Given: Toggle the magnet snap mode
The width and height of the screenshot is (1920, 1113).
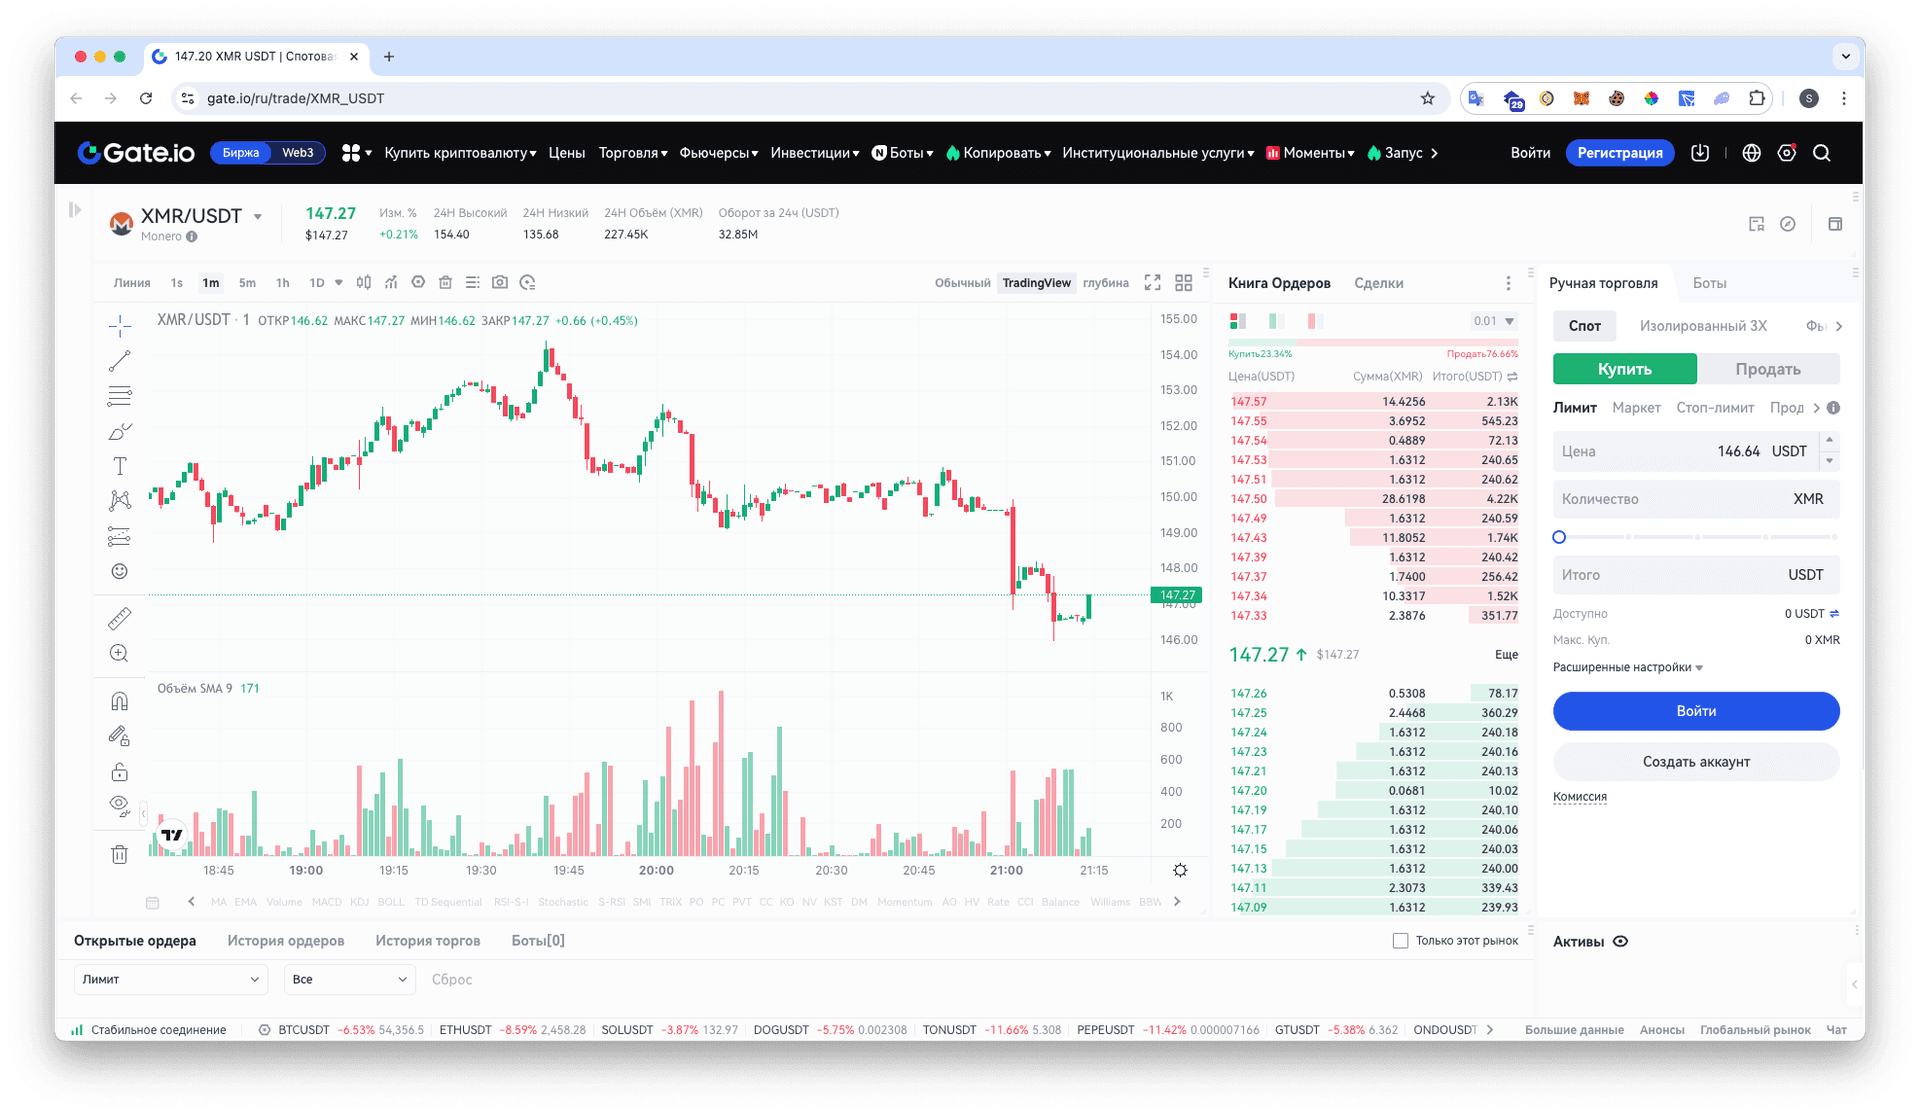Looking at the screenshot, I should pos(119,701).
